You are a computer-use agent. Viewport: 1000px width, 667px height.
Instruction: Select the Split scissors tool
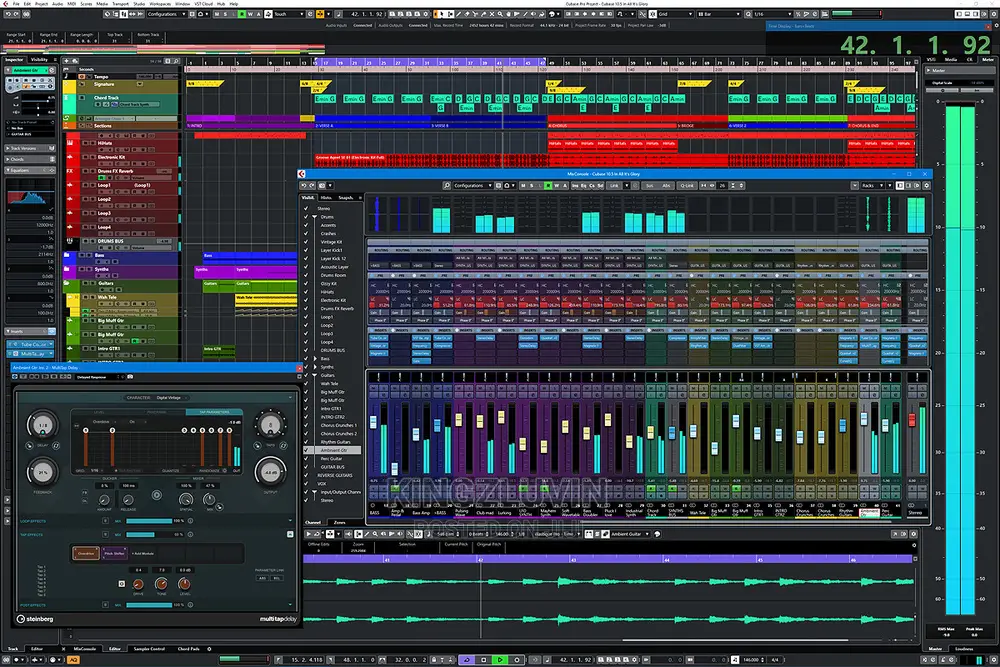475,14
